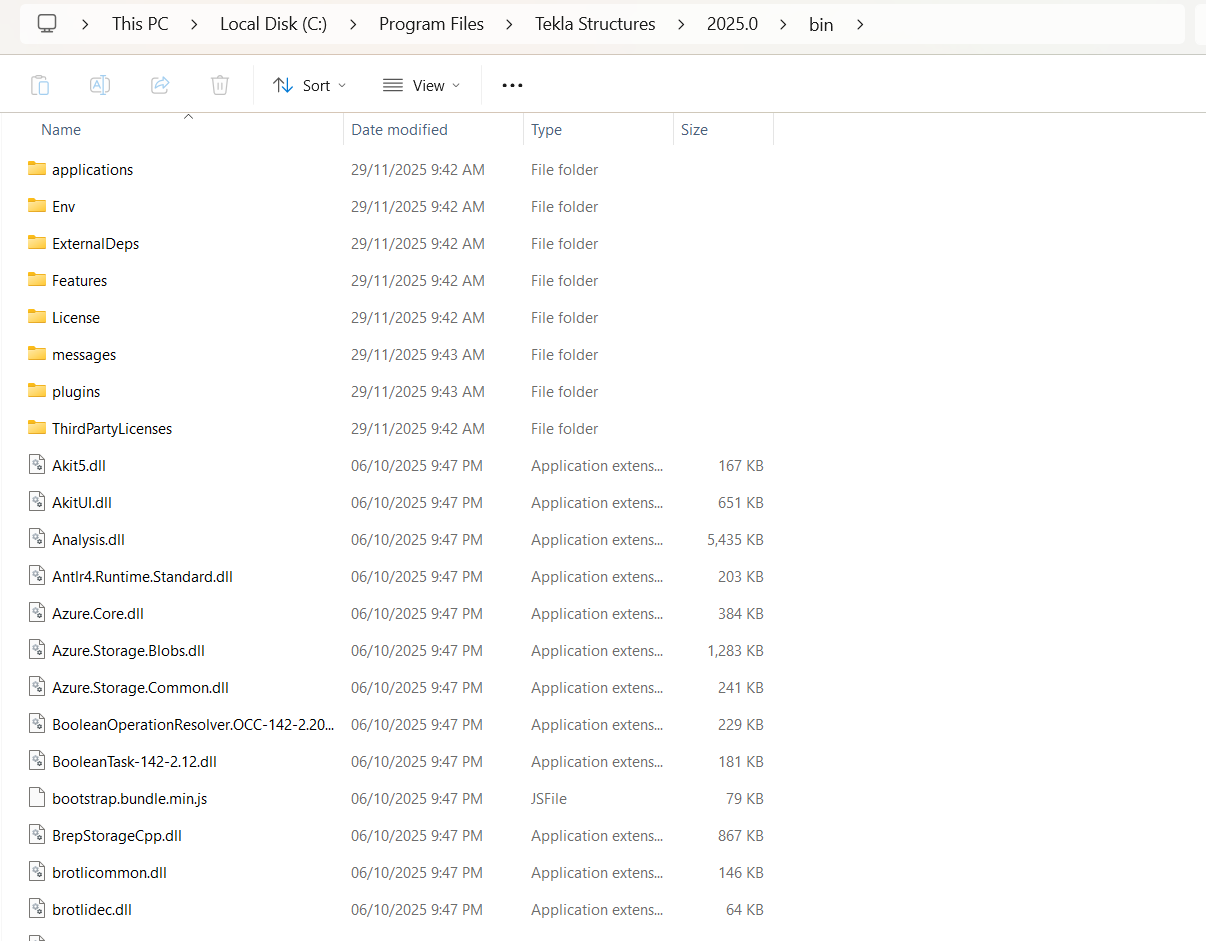Open the View dropdown menu
1206x950 pixels.
(x=421, y=85)
